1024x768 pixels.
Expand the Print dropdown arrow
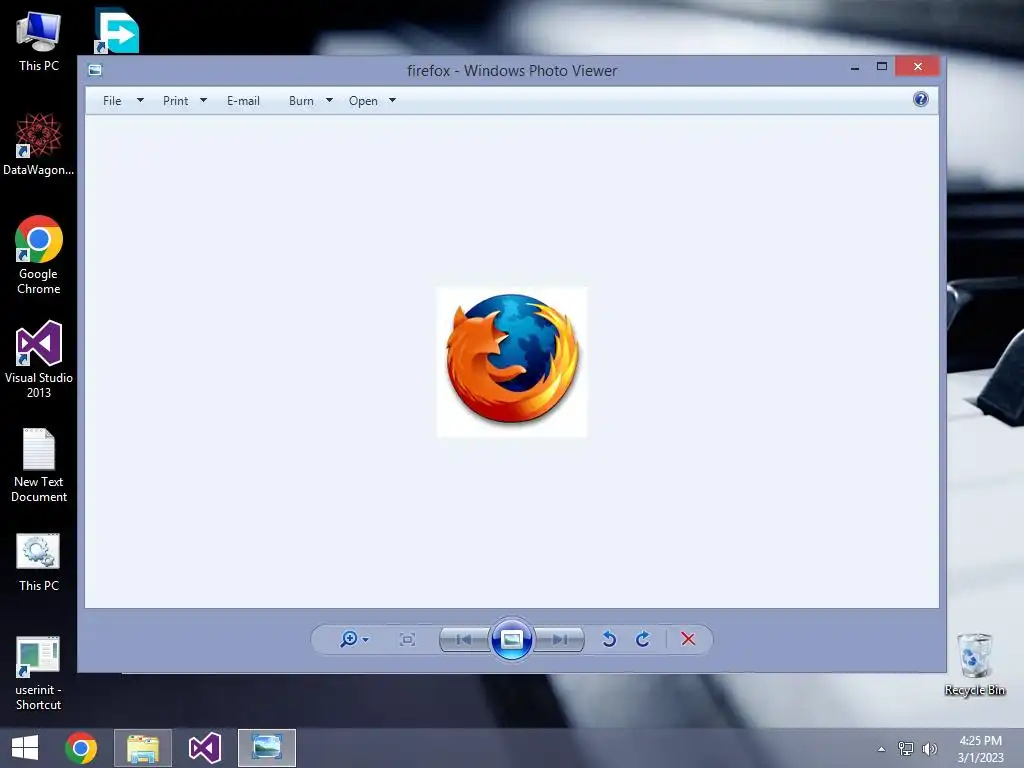click(203, 101)
